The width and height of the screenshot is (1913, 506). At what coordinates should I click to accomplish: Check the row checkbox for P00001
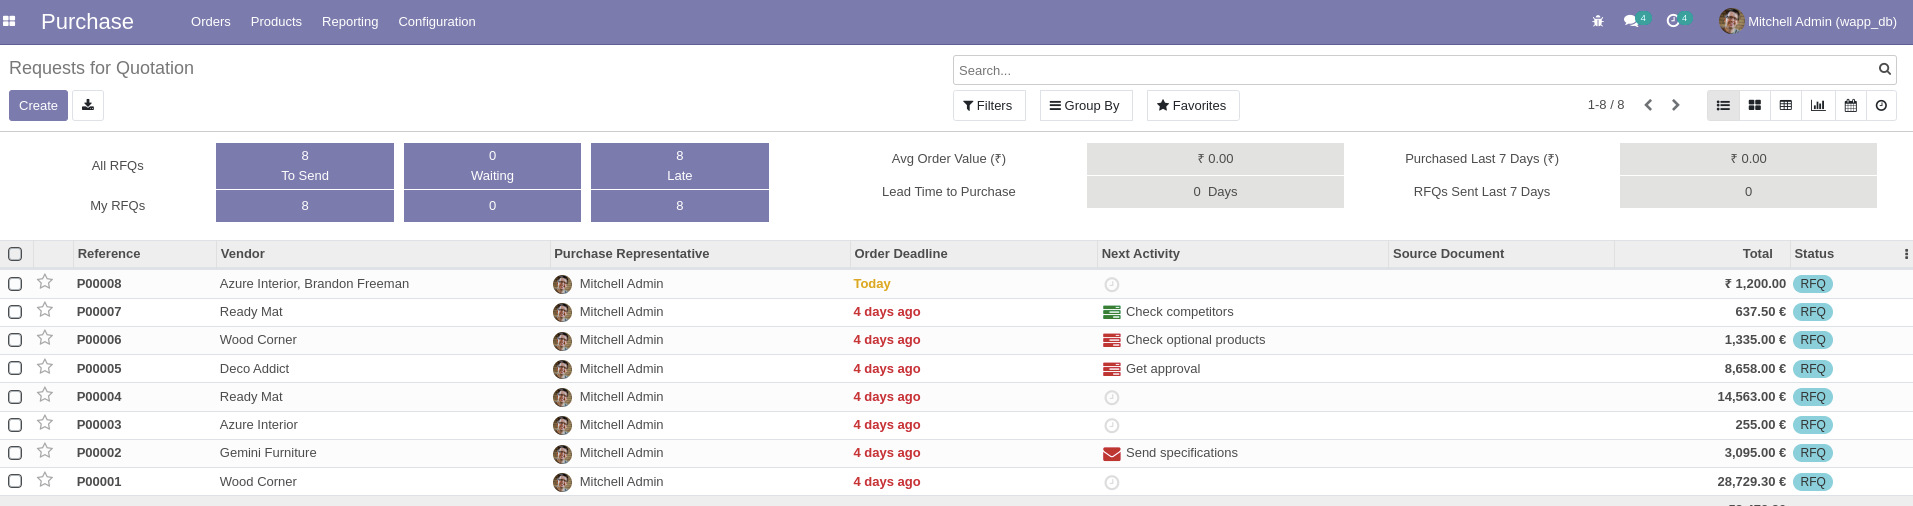pos(15,481)
